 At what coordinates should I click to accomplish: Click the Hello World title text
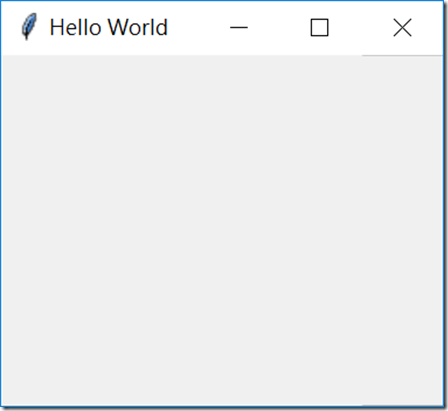pos(109,27)
